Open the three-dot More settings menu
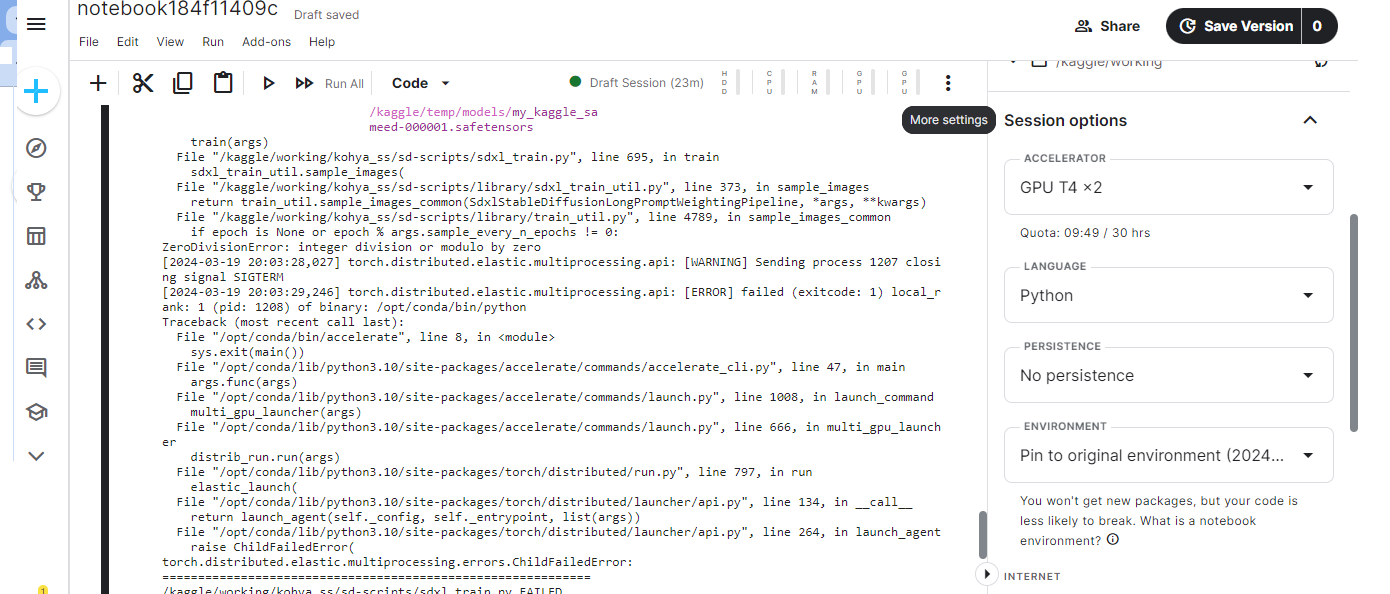Image resolution: width=1390 pixels, height=594 pixels. tap(947, 83)
